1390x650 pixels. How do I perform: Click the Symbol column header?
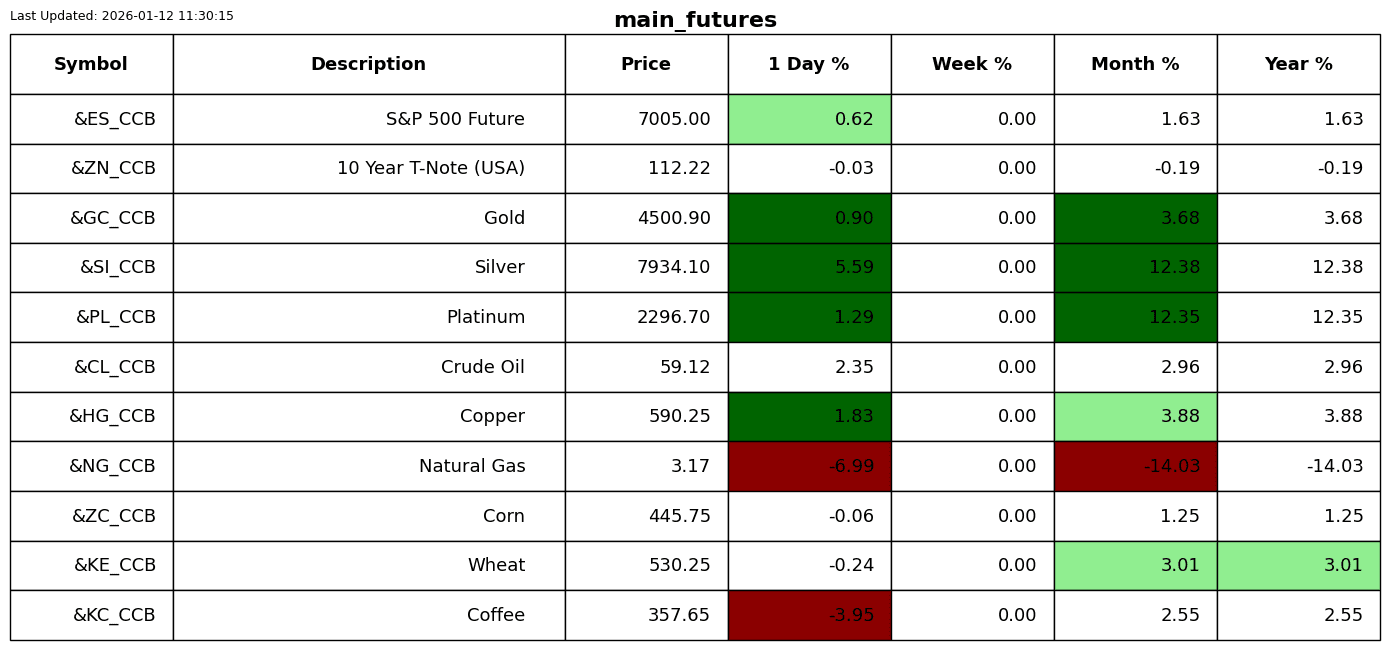point(91,65)
